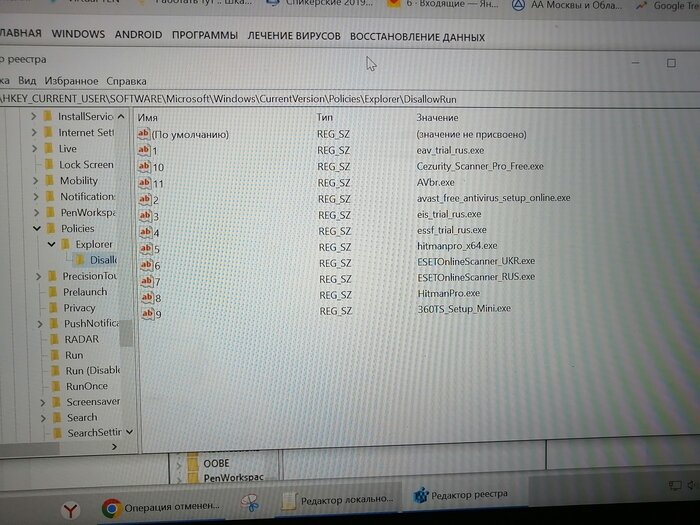Viewport: 700px width, 525px height.
Task: Sort by the Значение column header
Action: [438, 117]
